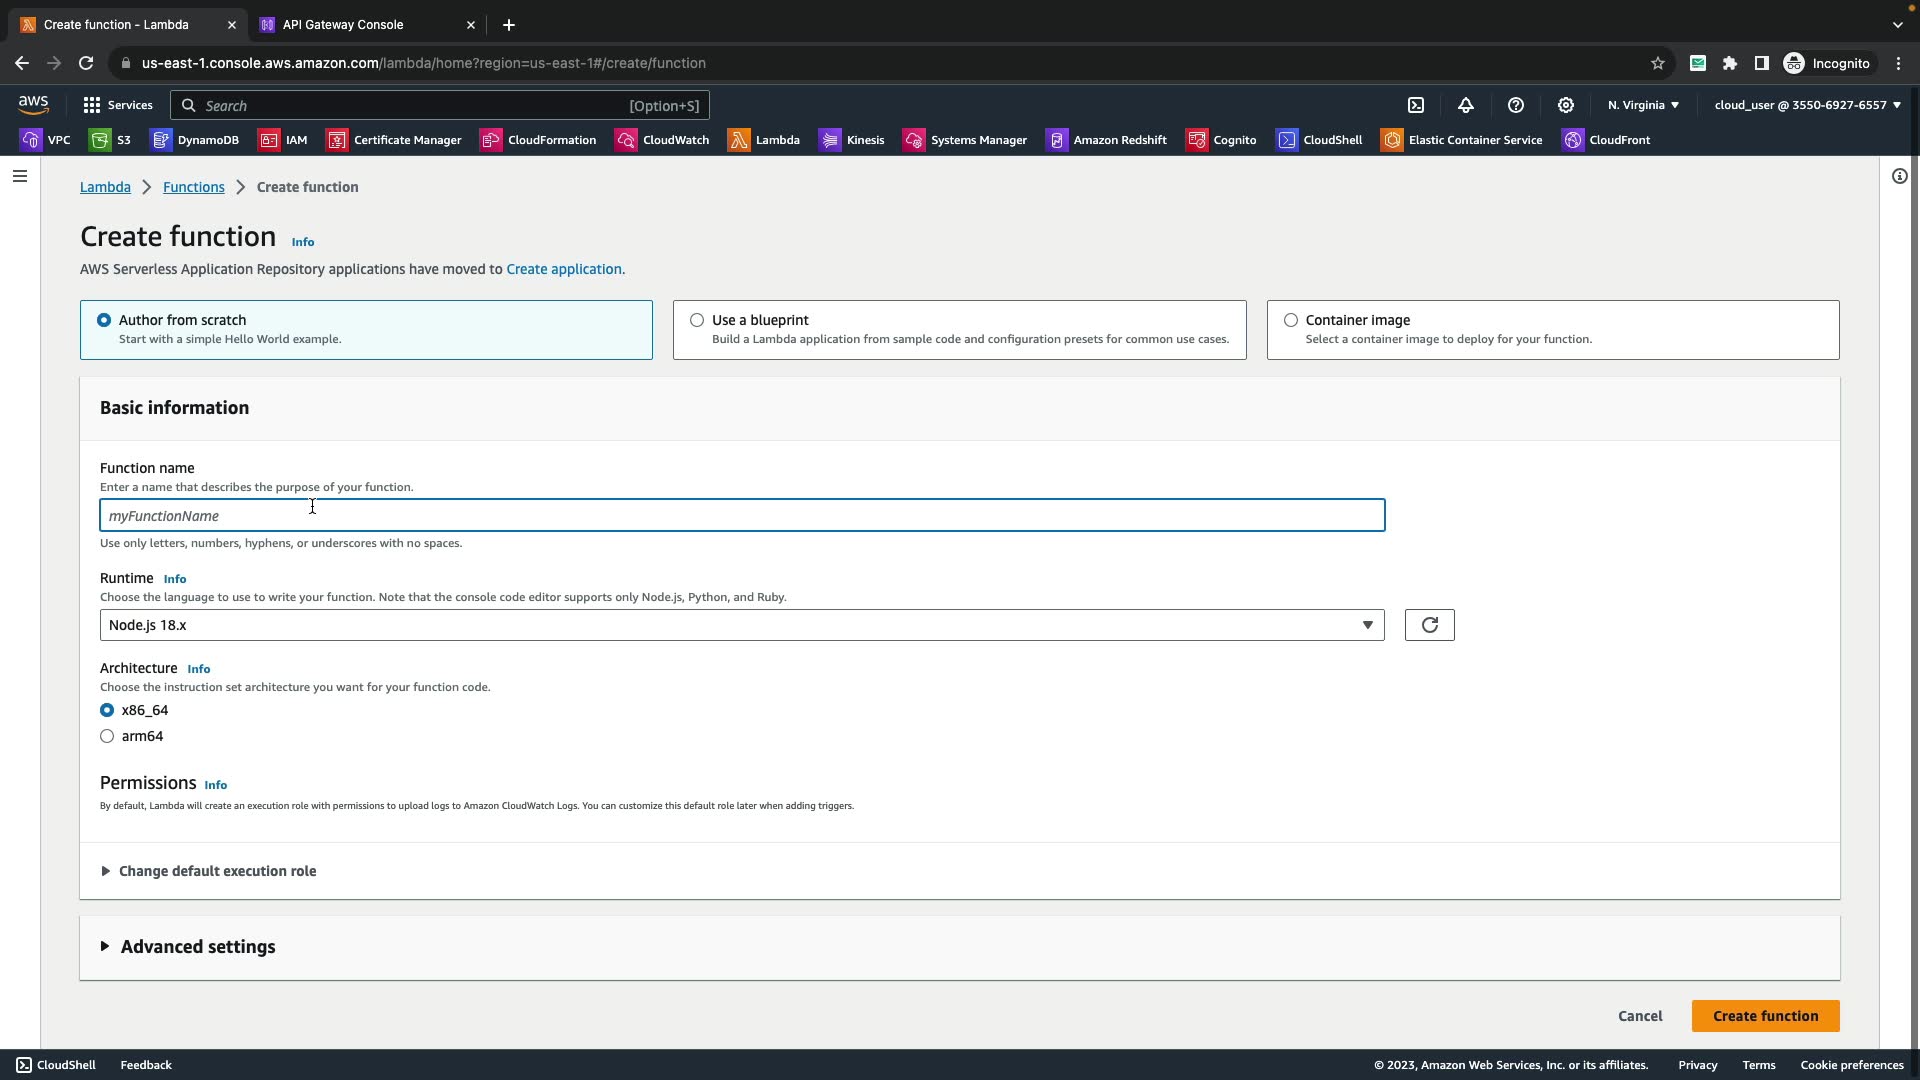Select the Container image option
Screen dimensions: 1920x1080
[1291, 320]
